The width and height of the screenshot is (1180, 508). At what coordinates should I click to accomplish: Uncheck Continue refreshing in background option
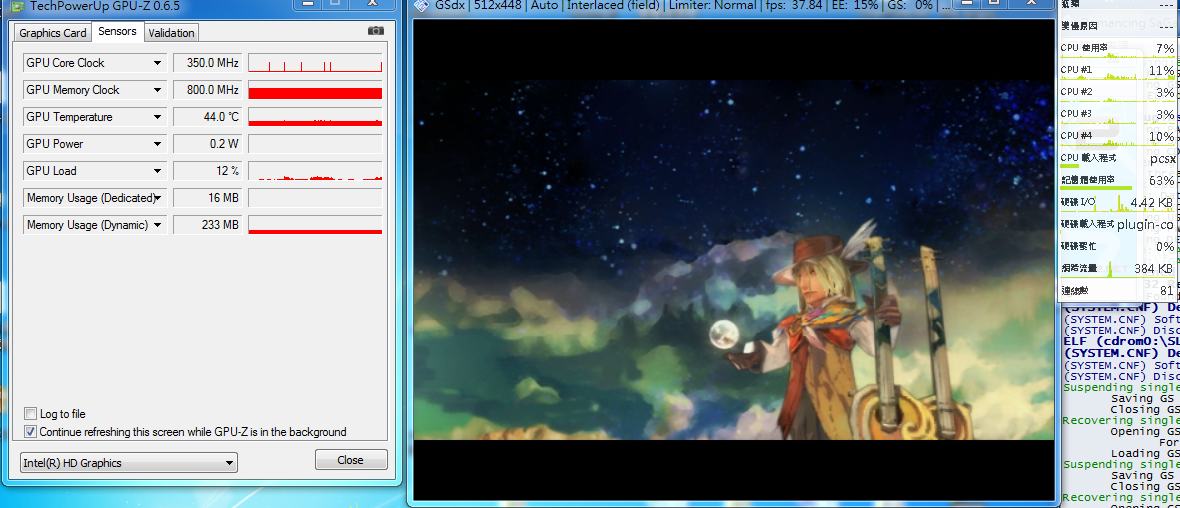[x=30, y=432]
